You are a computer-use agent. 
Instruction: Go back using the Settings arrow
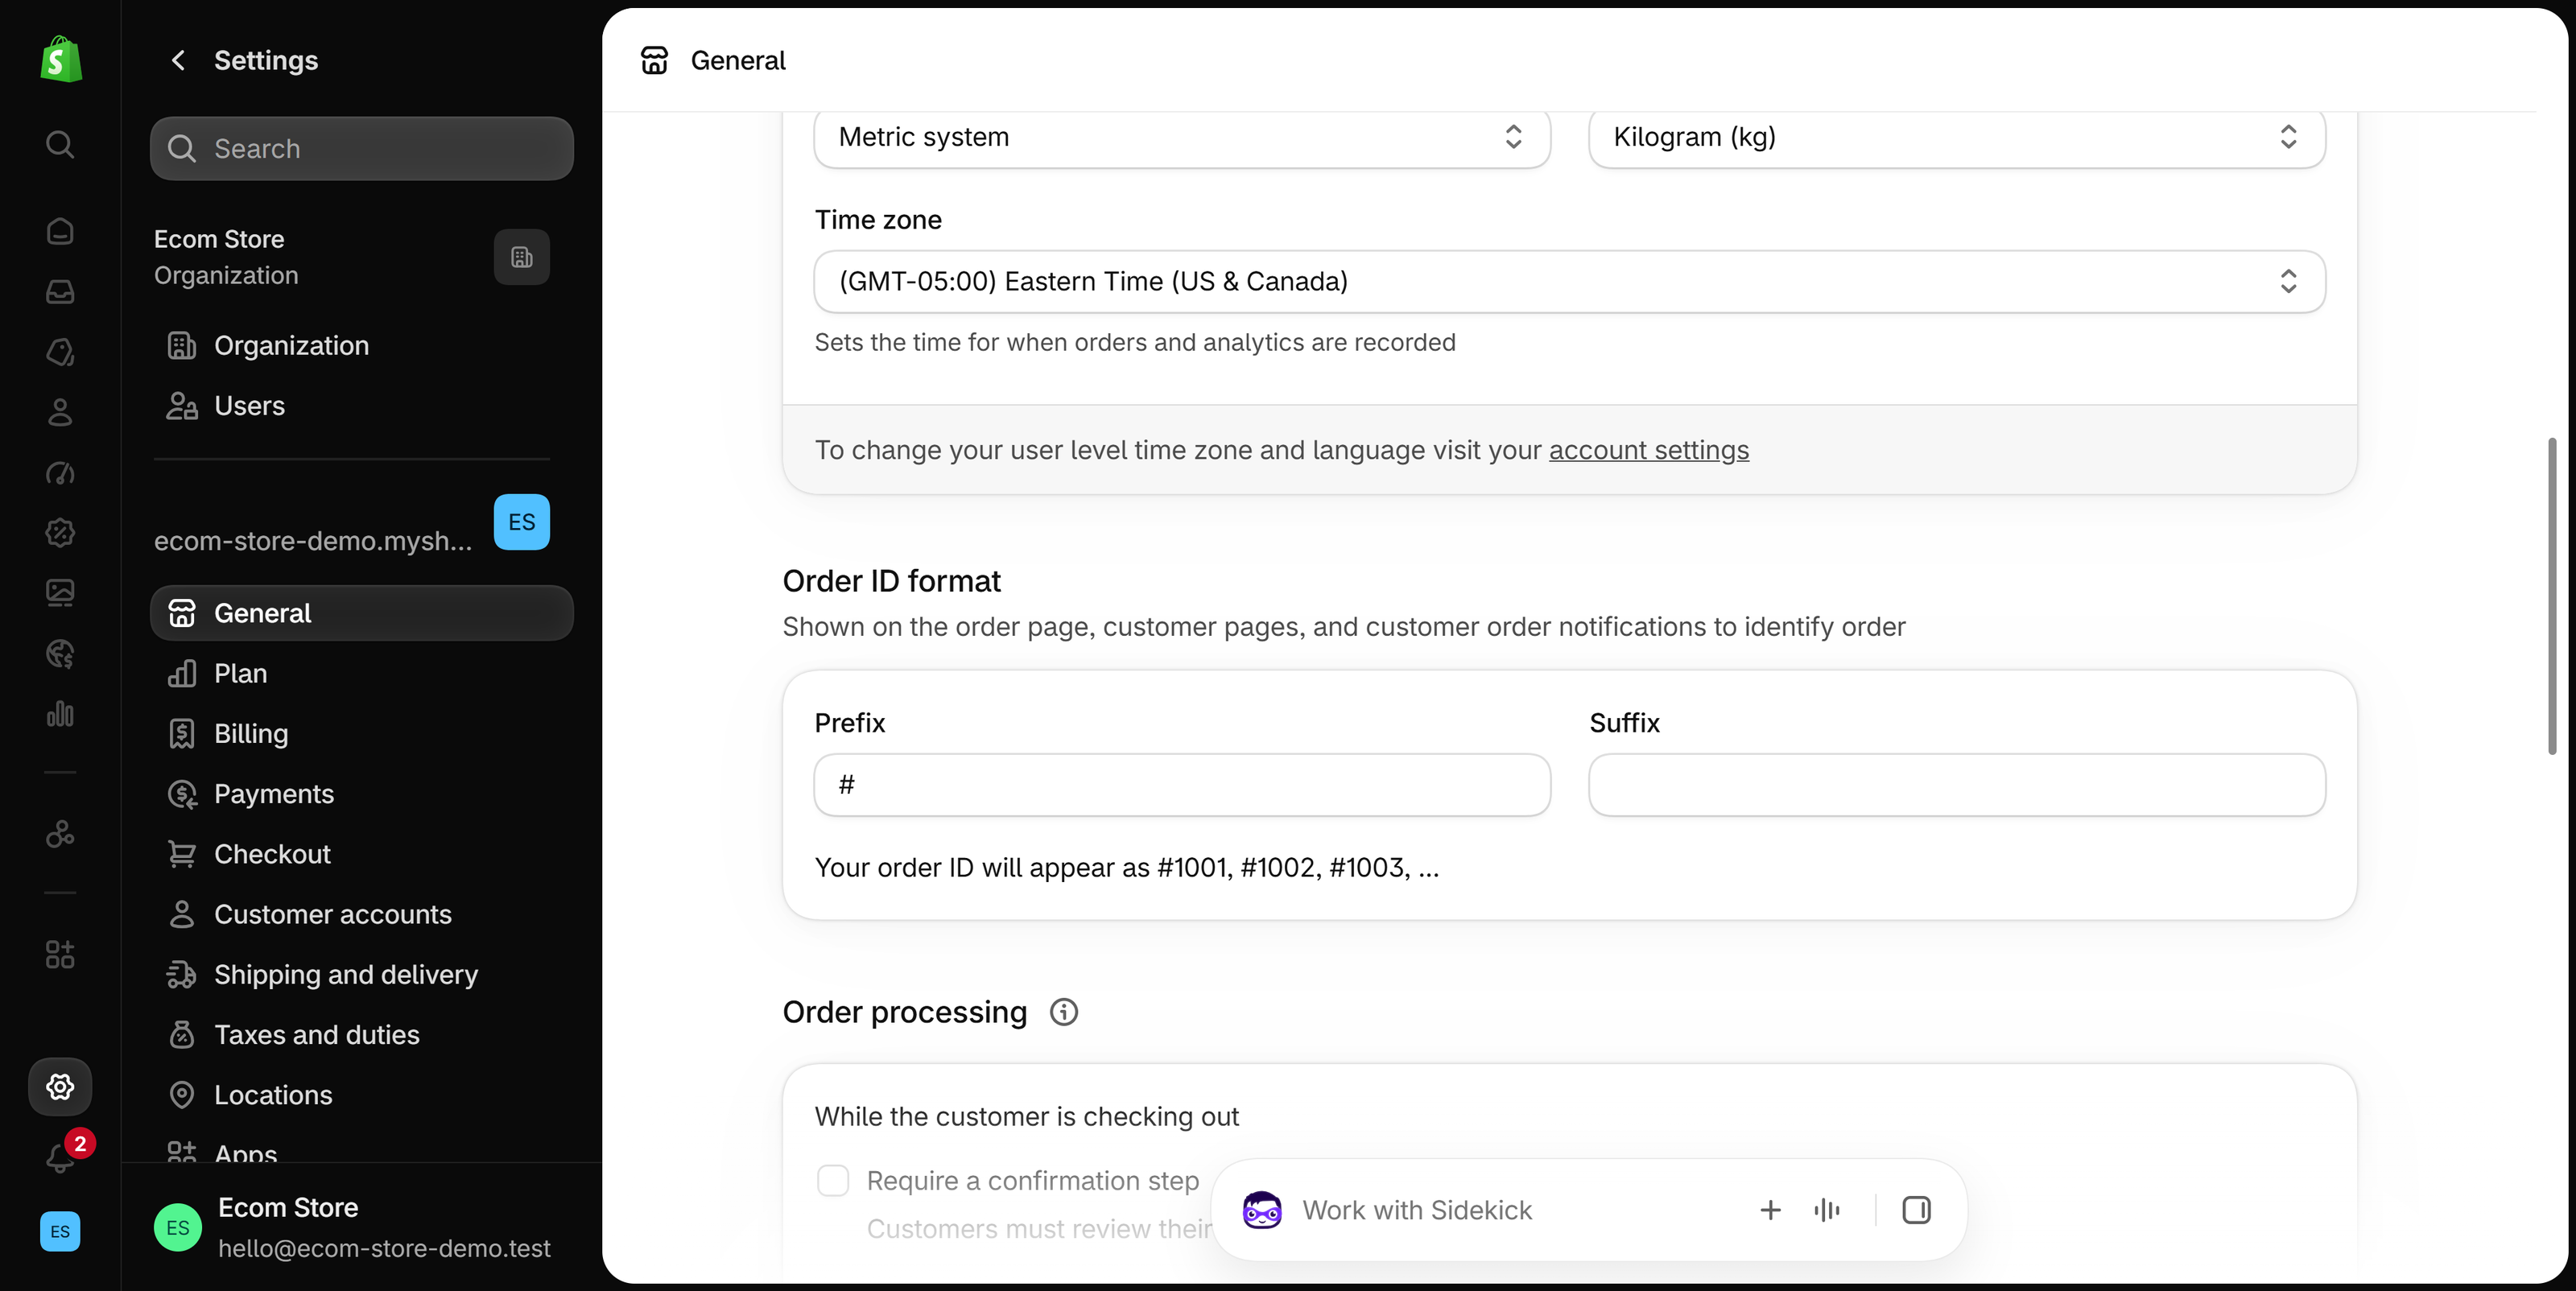click(178, 60)
